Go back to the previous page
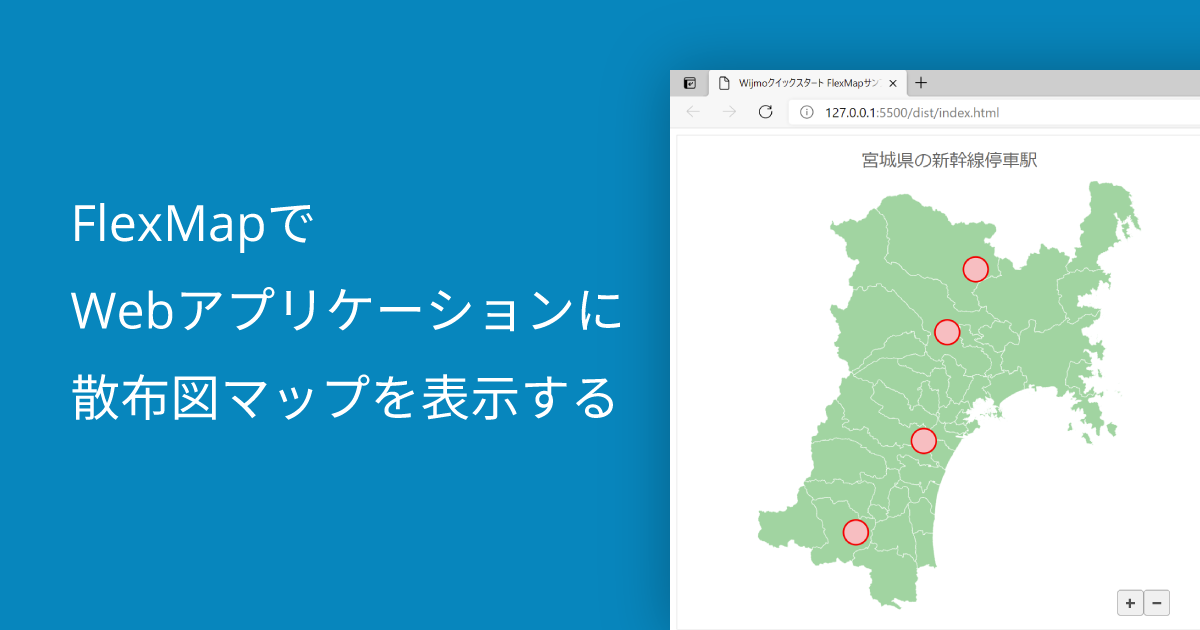This screenshot has height=630, width=1200. coord(693,112)
